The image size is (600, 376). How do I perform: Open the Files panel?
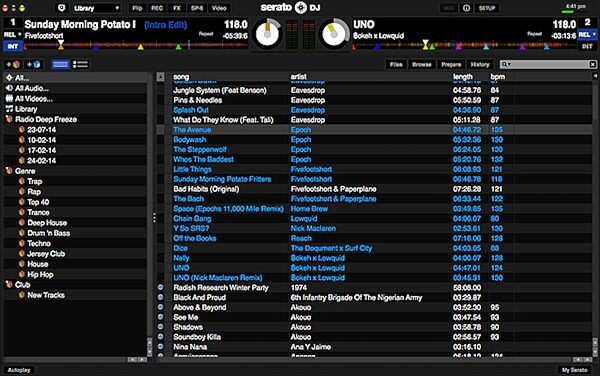396,64
